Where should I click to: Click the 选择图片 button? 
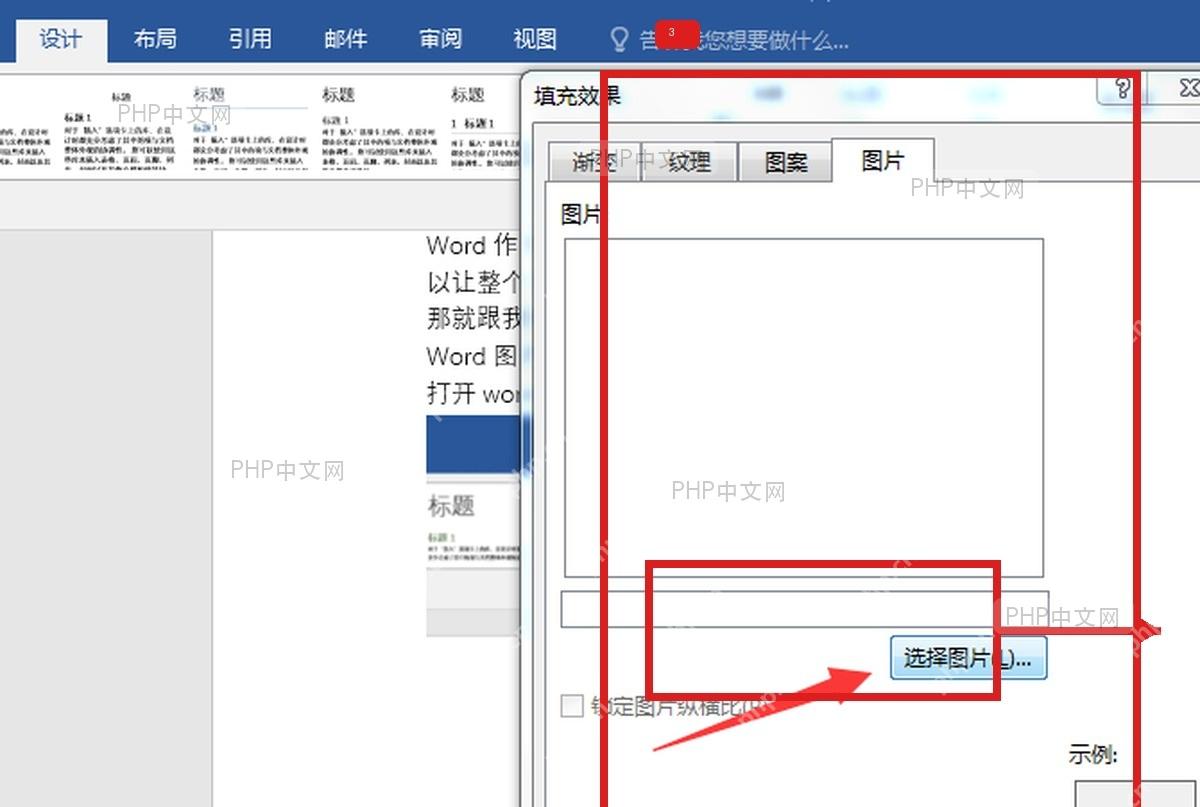pos(968,658)
